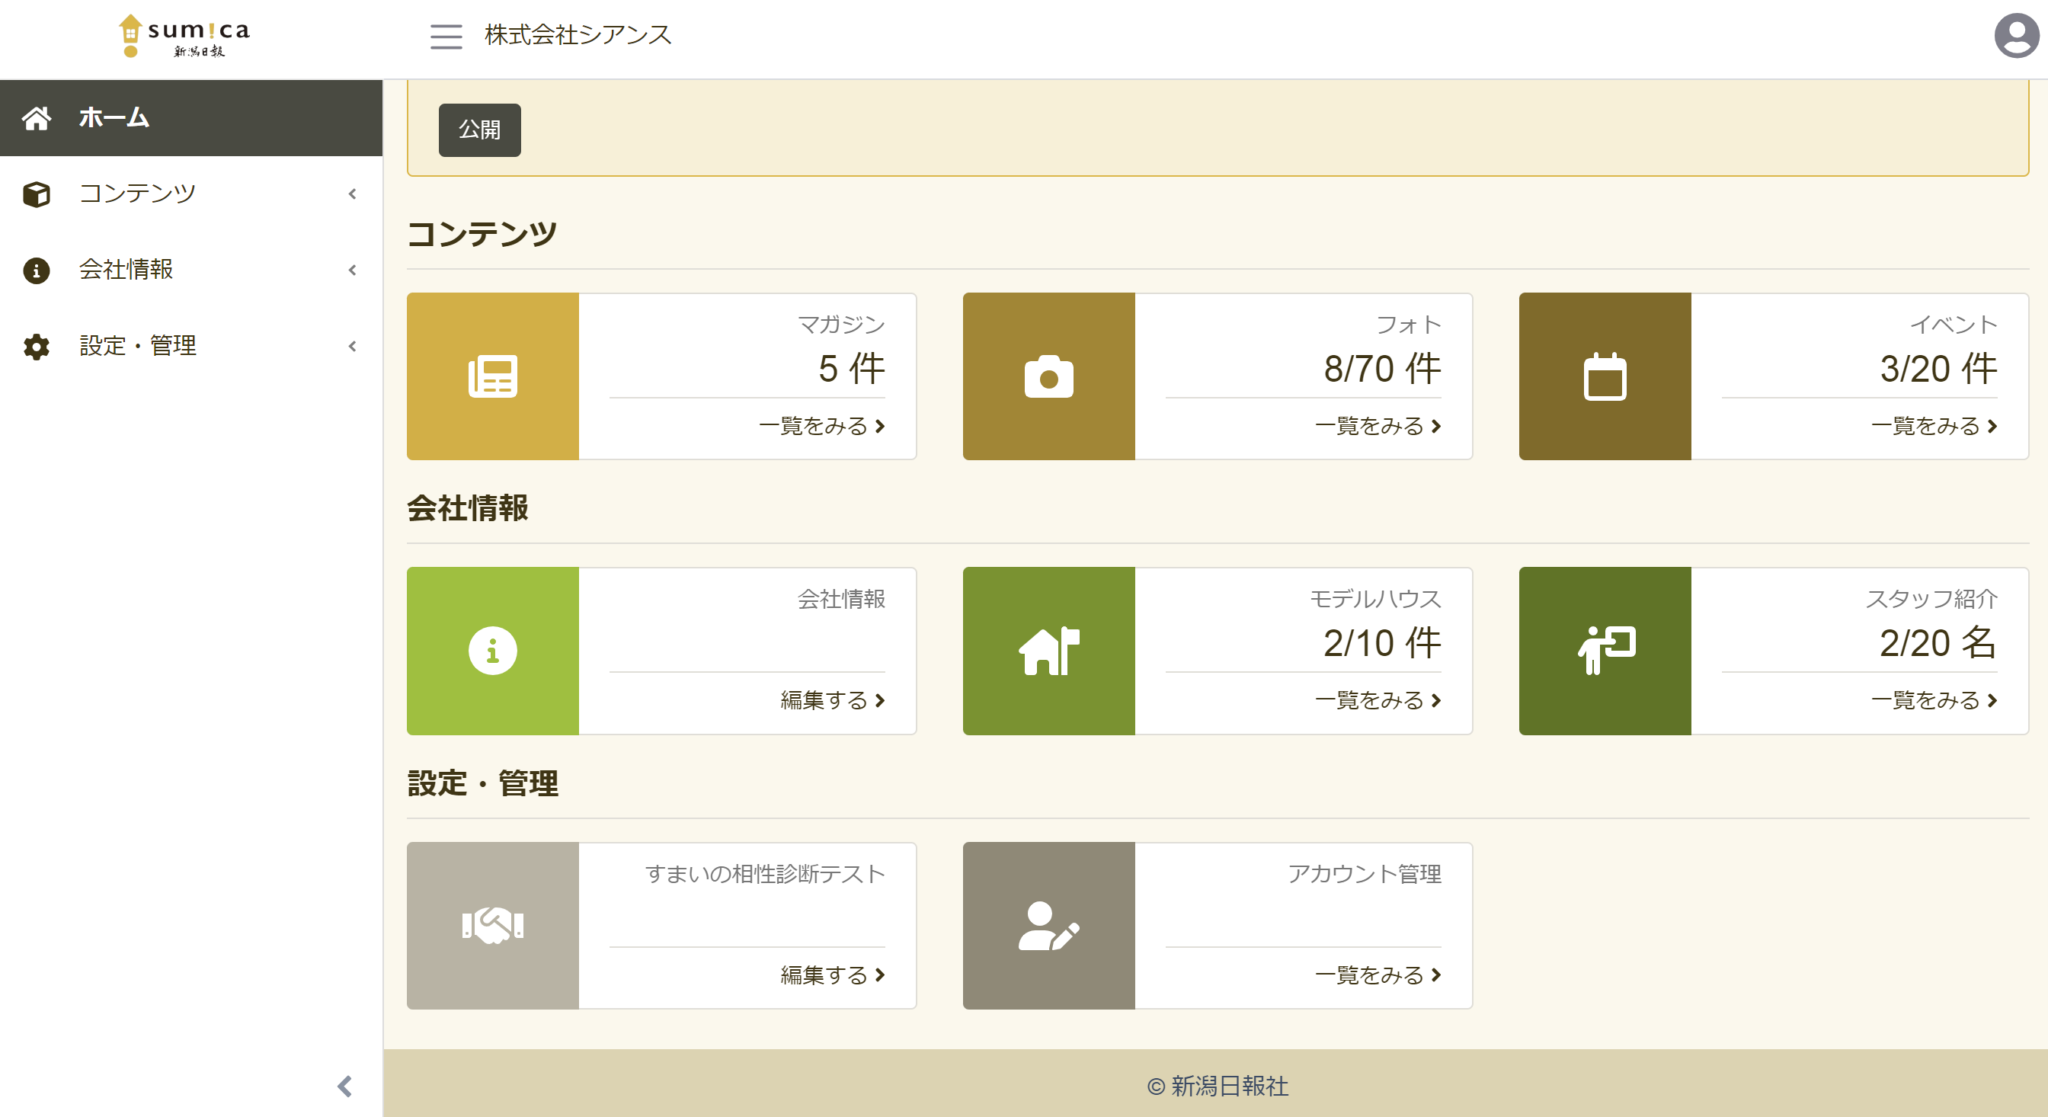Click the コンテンツ section heading
Screen dimensions: 2048x1117
click(482, 234)
